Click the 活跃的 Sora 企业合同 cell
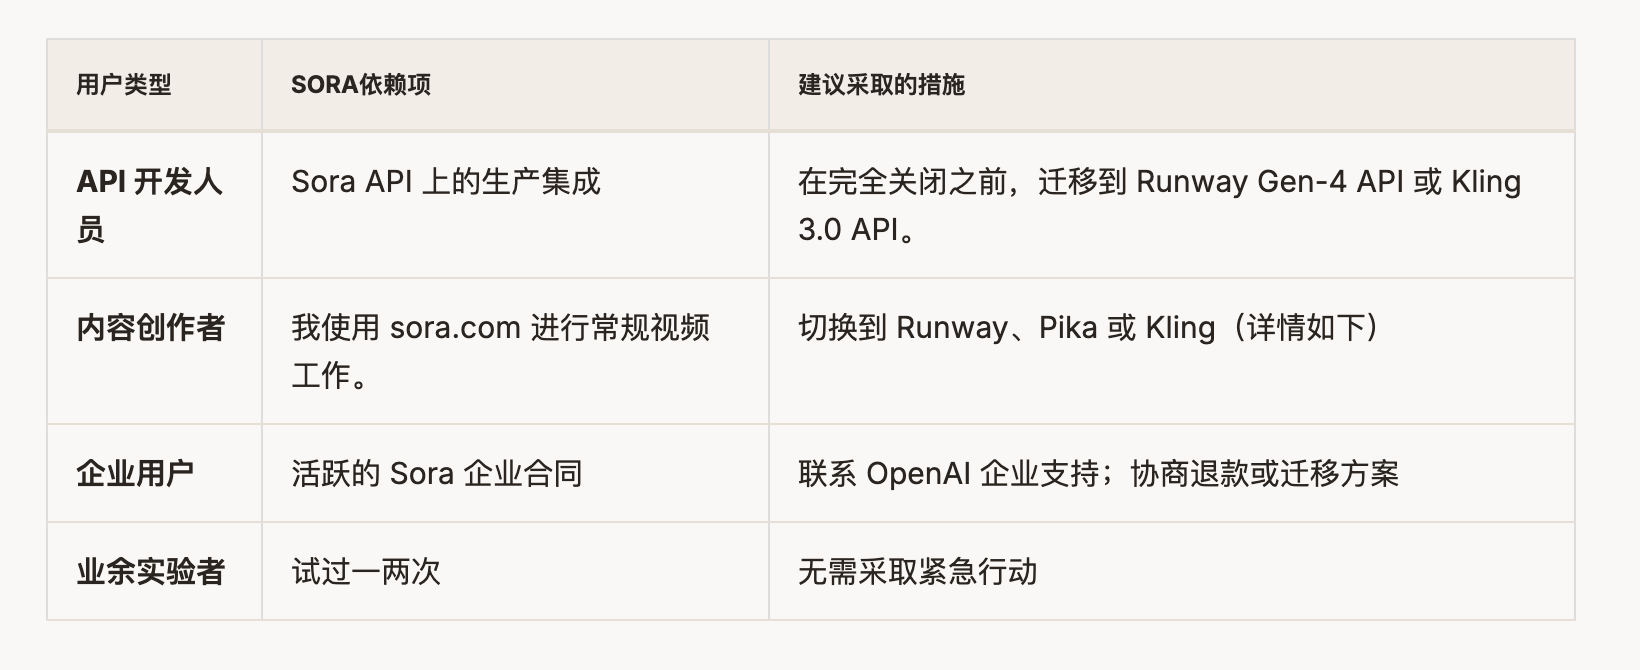The image size is (1640, 670). coord(437,473)
